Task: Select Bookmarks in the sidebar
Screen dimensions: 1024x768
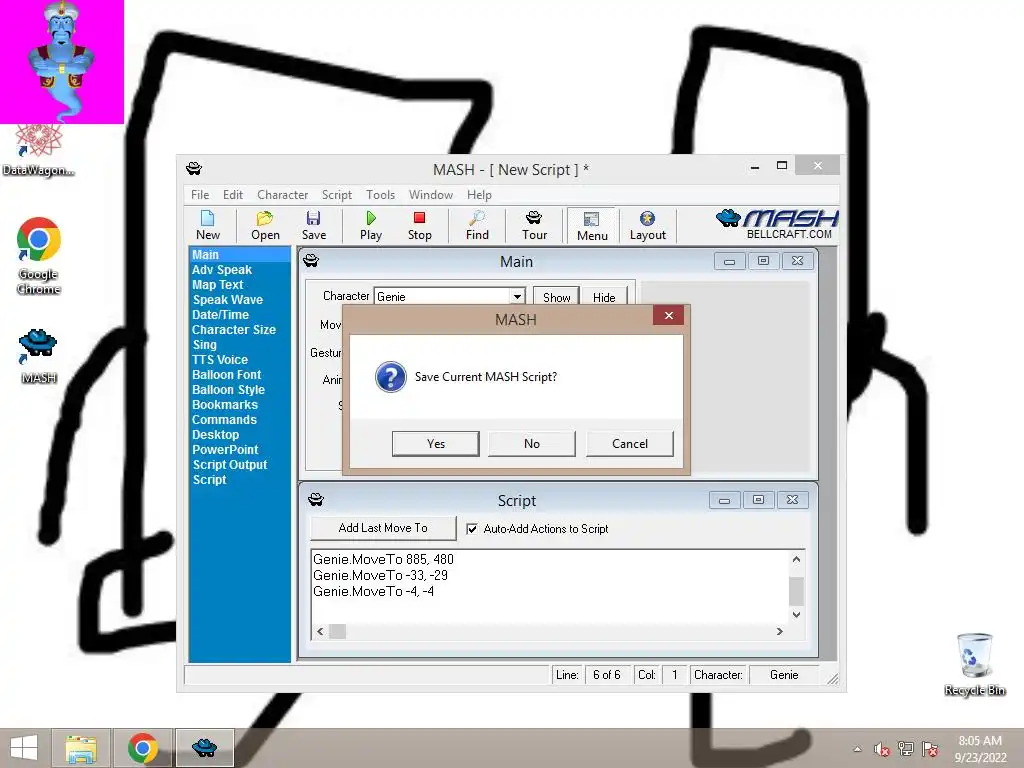Action: [225, 405]
